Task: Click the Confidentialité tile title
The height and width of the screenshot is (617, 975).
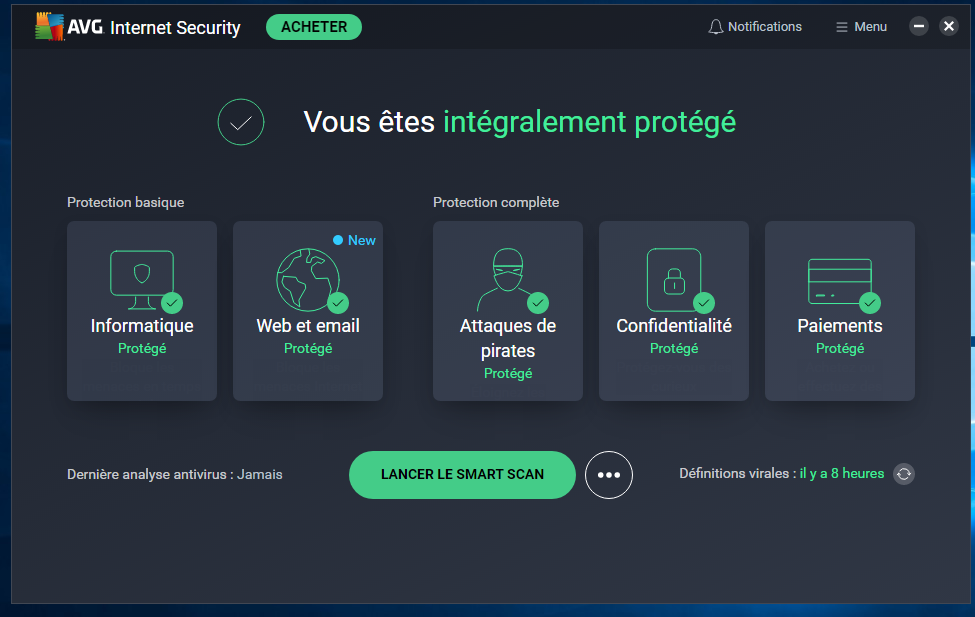Action: tap(674, 326)
